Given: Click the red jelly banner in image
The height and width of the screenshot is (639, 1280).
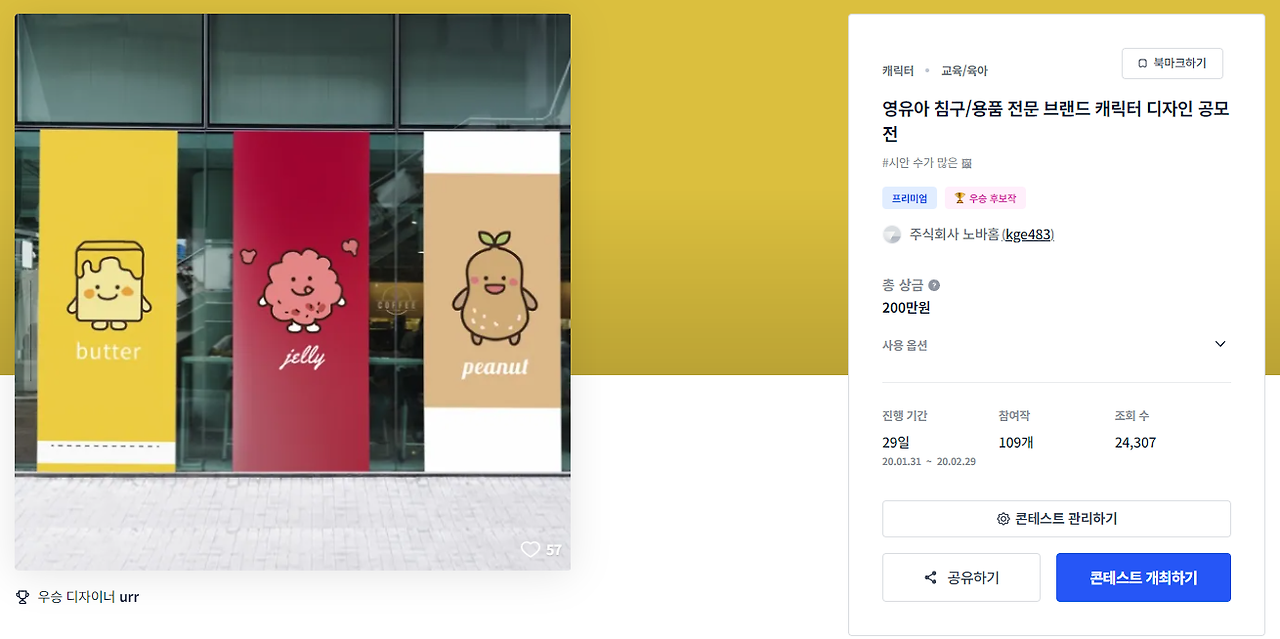Looking at the screenshot, I should (301, 300).
